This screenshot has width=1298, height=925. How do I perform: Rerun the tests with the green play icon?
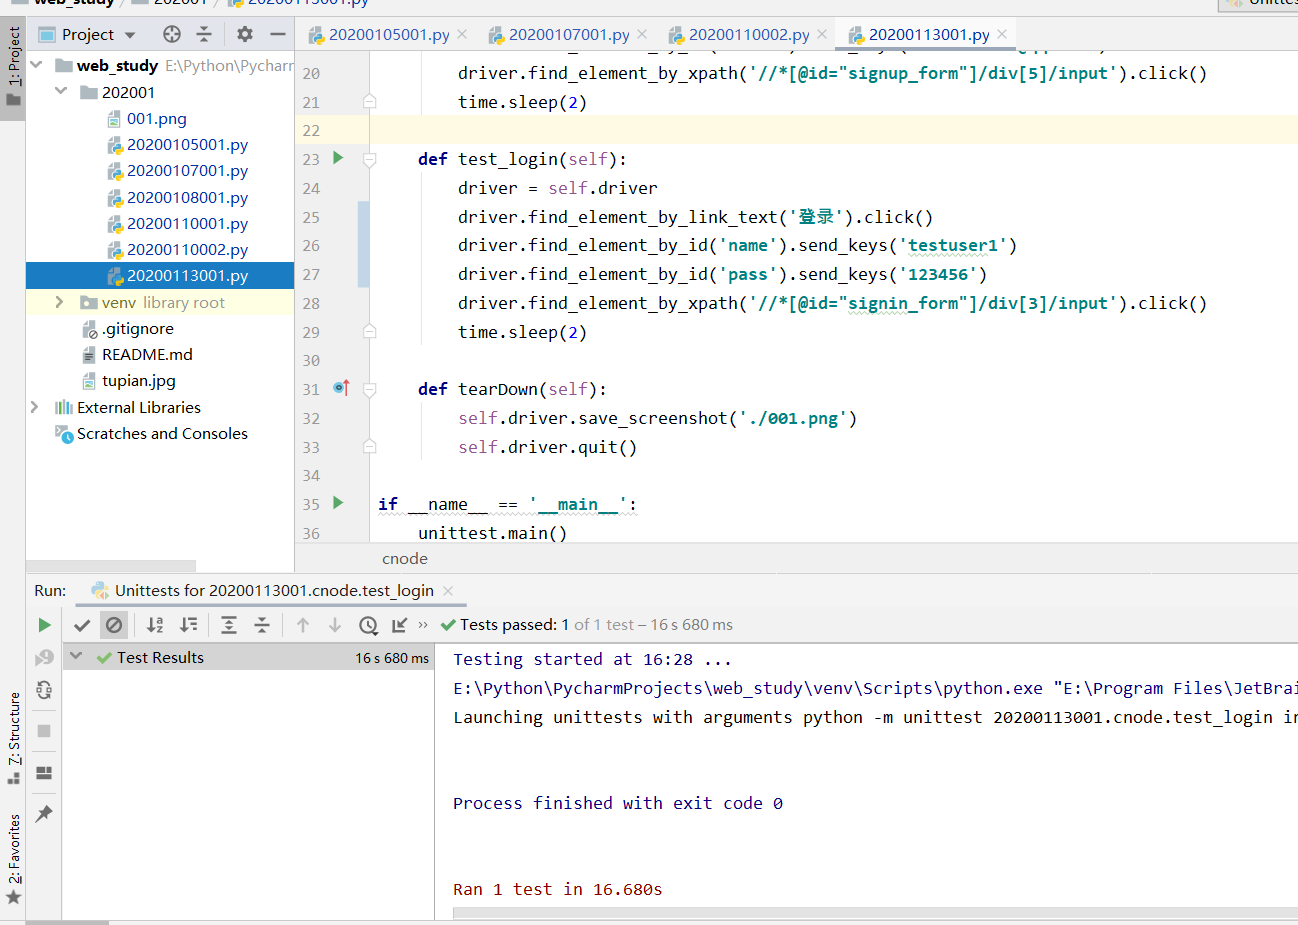point(44,624)
